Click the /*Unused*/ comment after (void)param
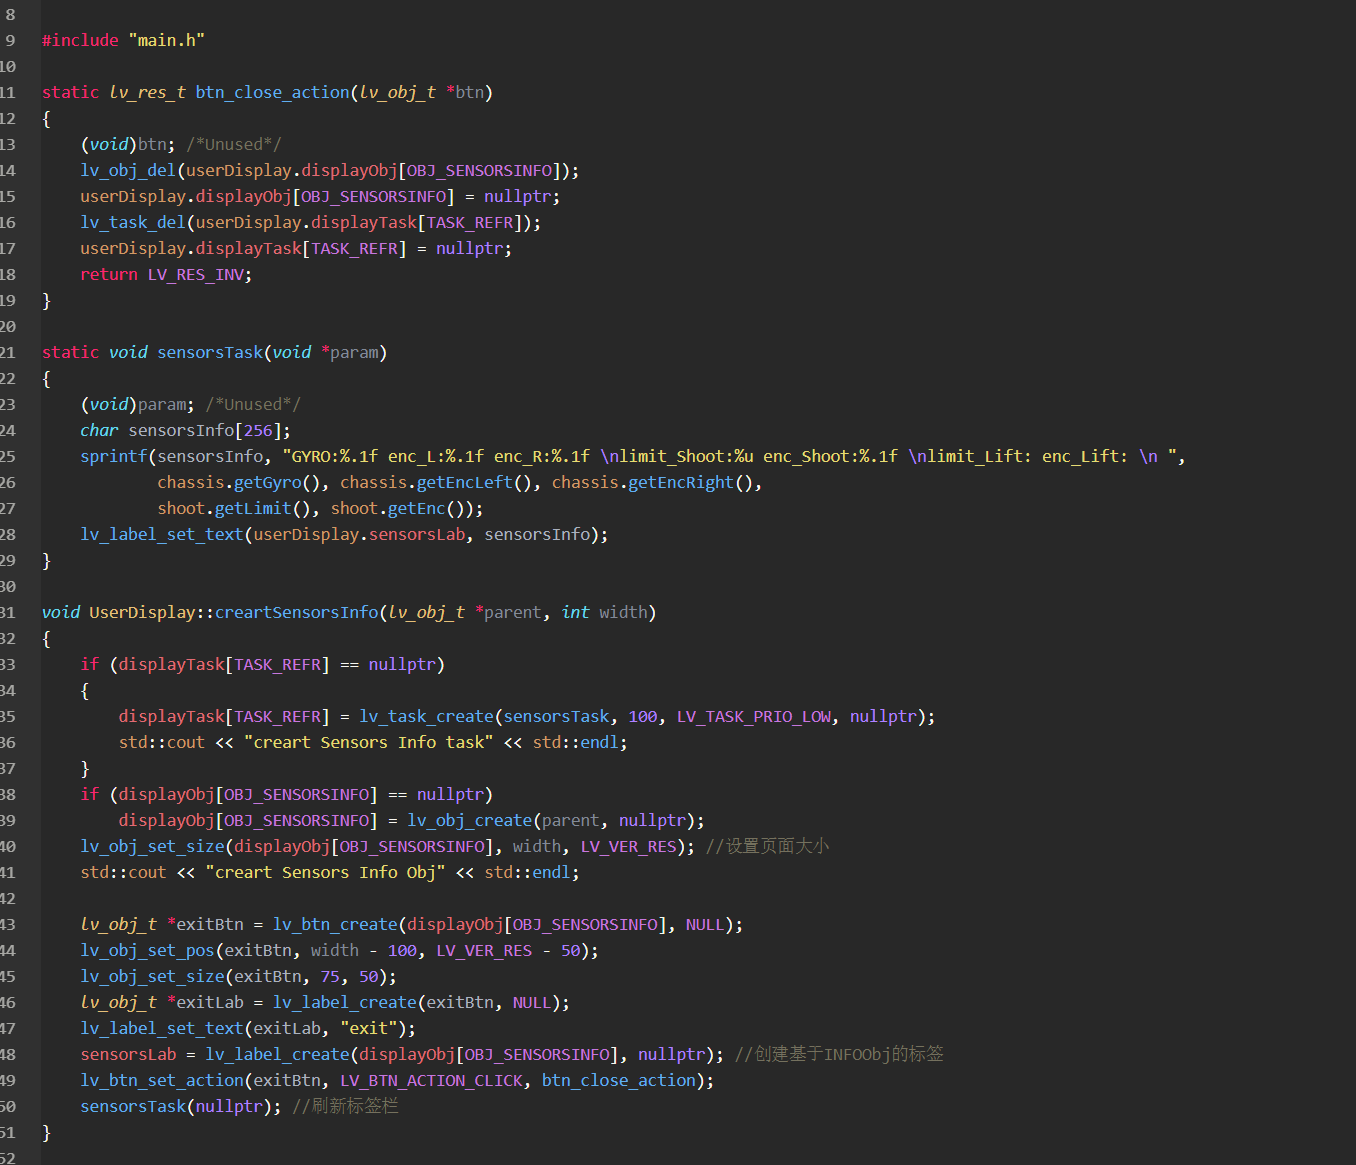1356x1165 pixels. click(253, 404)
